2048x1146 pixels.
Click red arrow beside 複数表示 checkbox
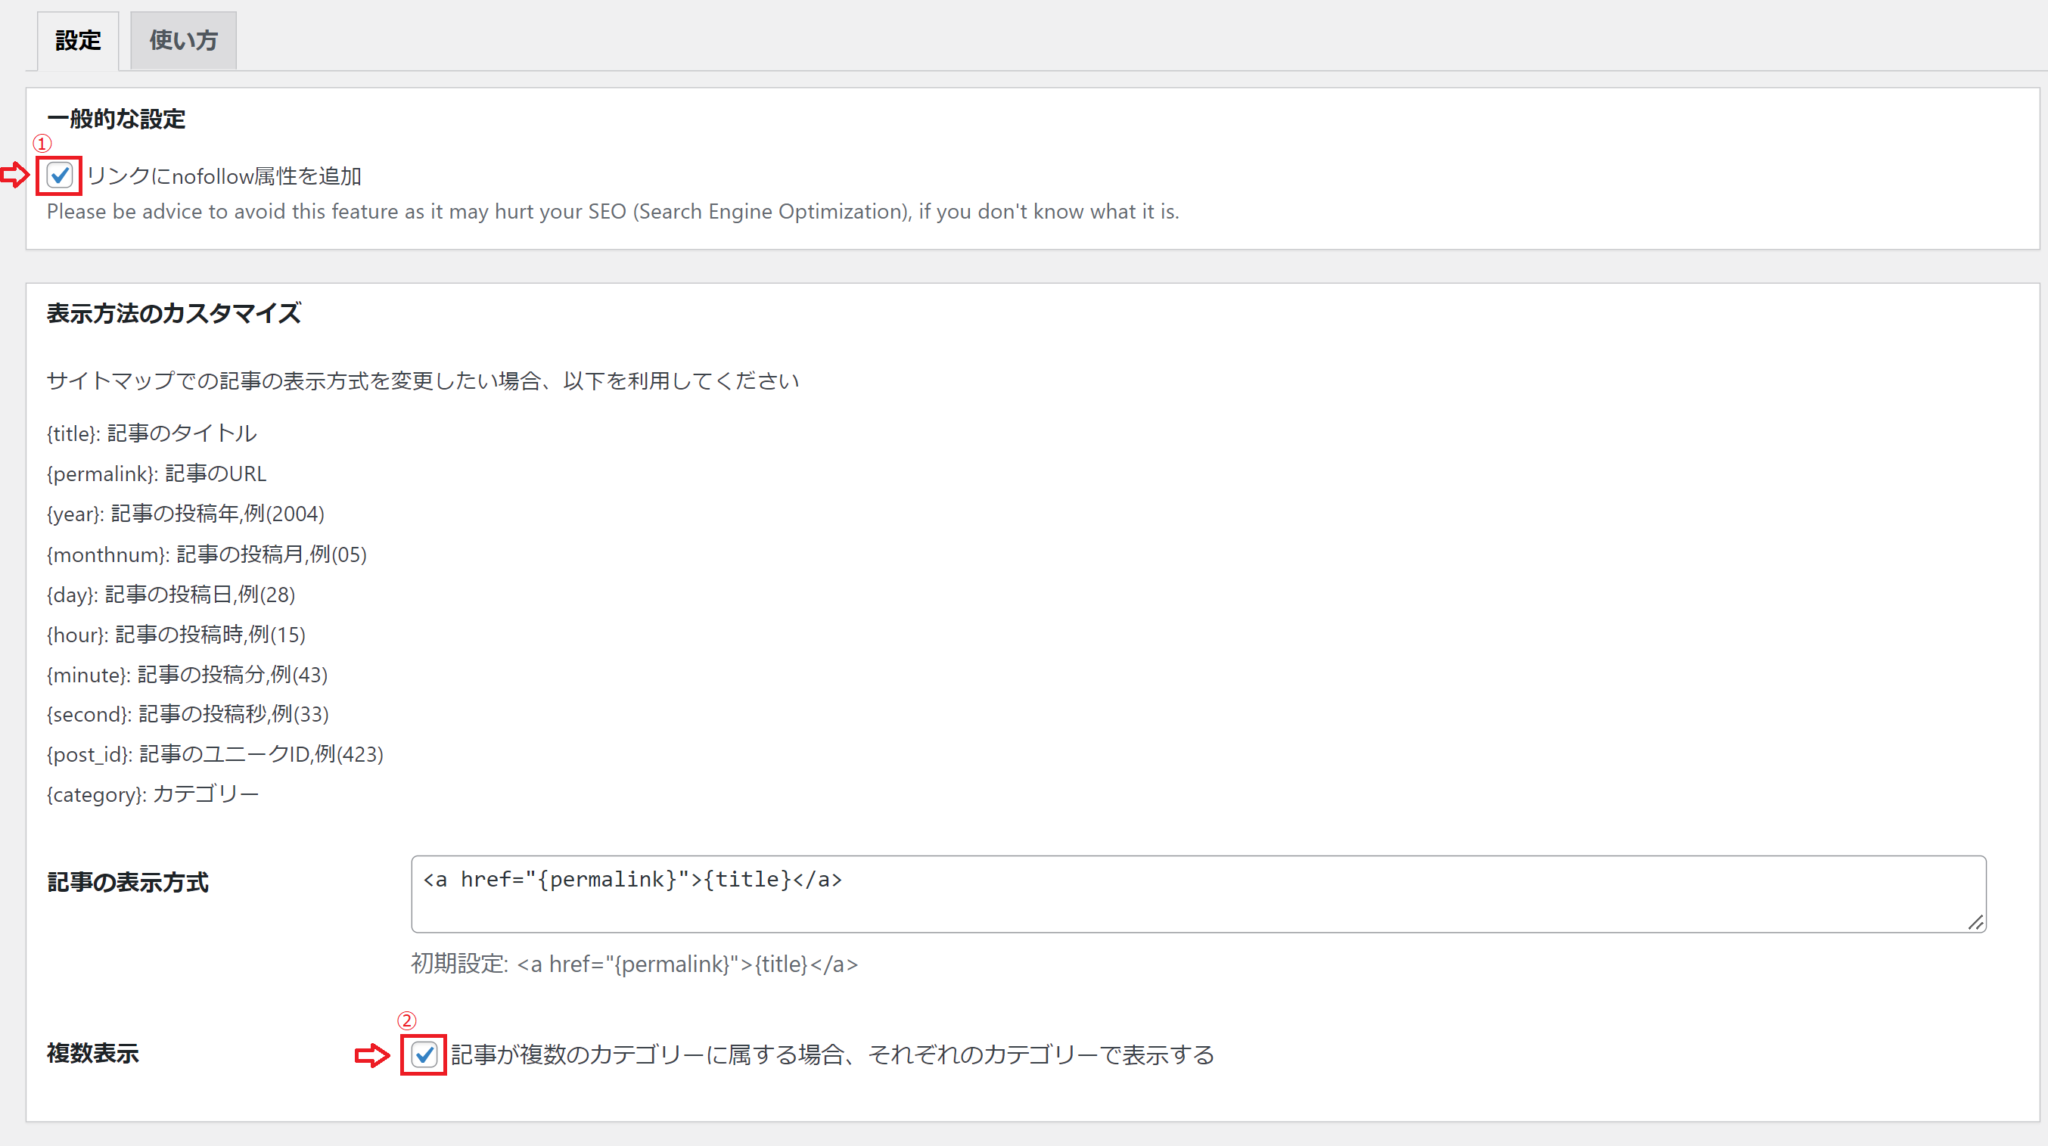pyautogui.click(x=372, y=1055)
